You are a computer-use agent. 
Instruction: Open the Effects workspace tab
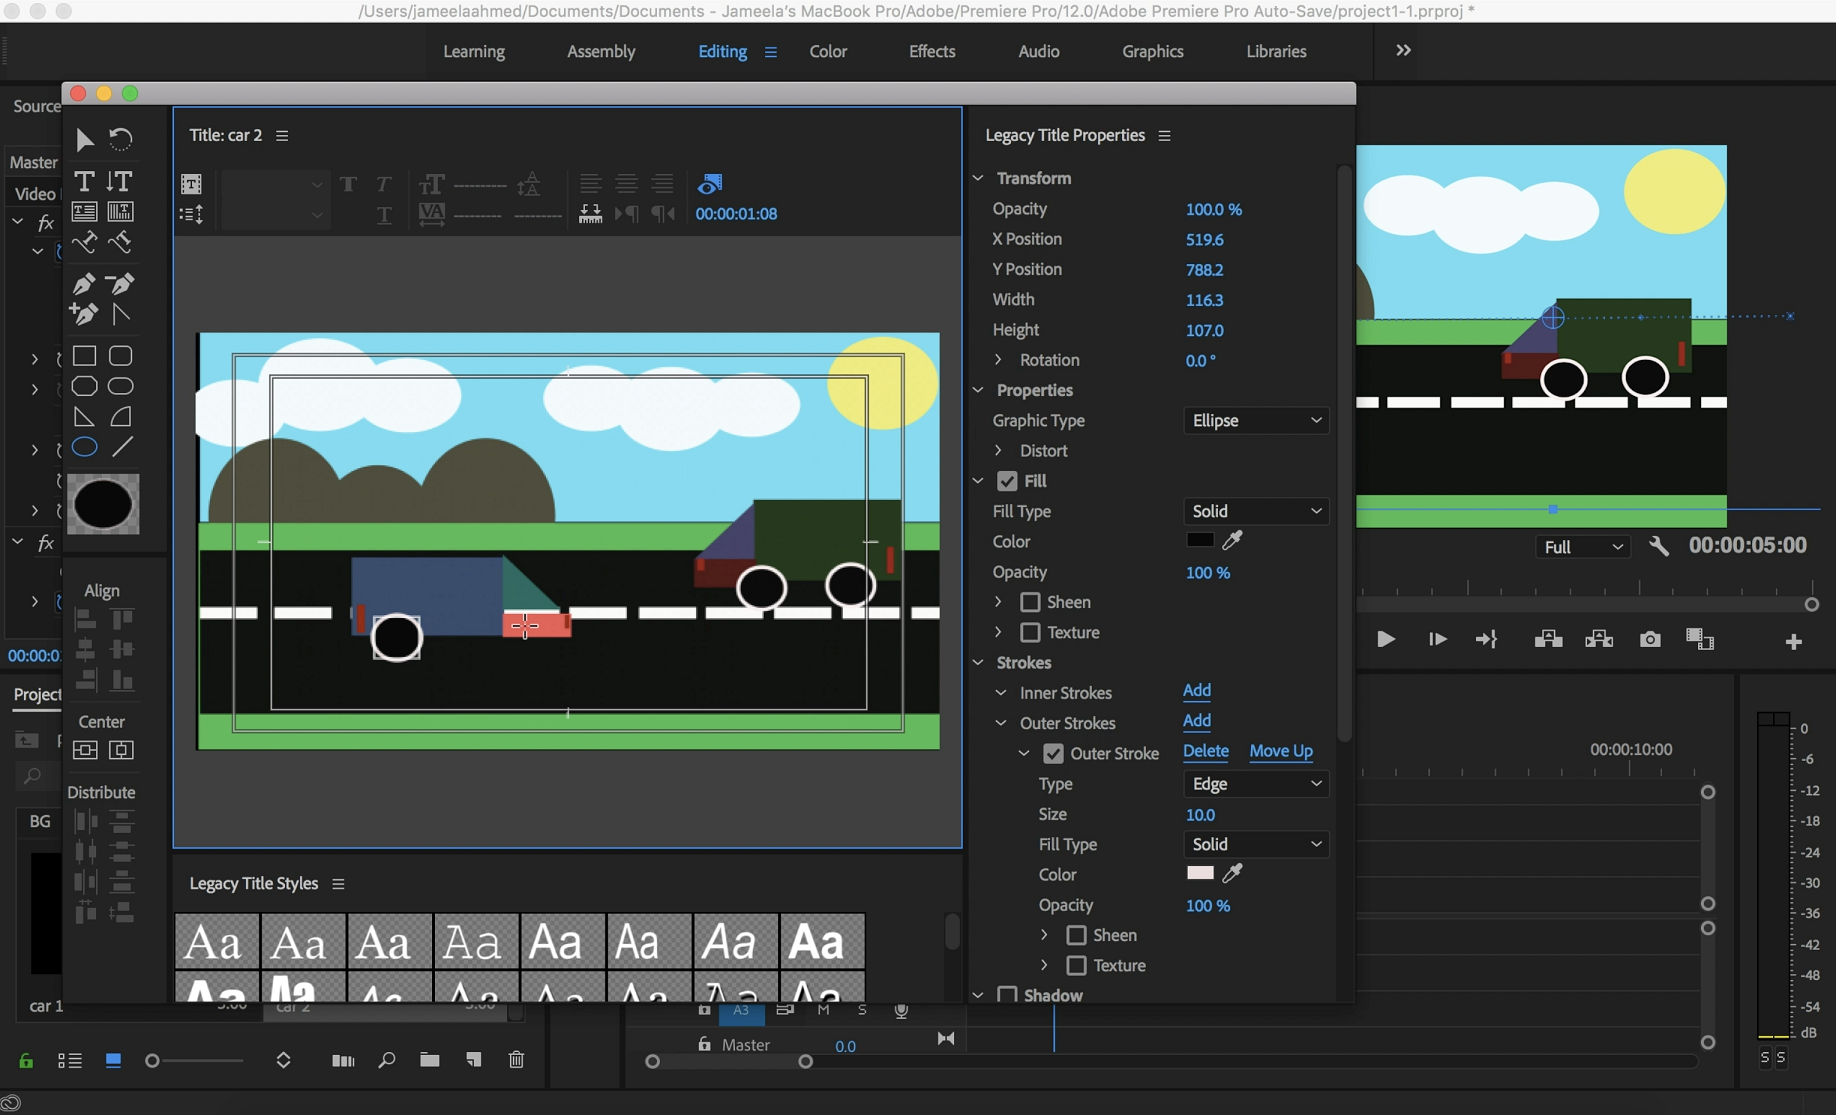click(931, 51)
